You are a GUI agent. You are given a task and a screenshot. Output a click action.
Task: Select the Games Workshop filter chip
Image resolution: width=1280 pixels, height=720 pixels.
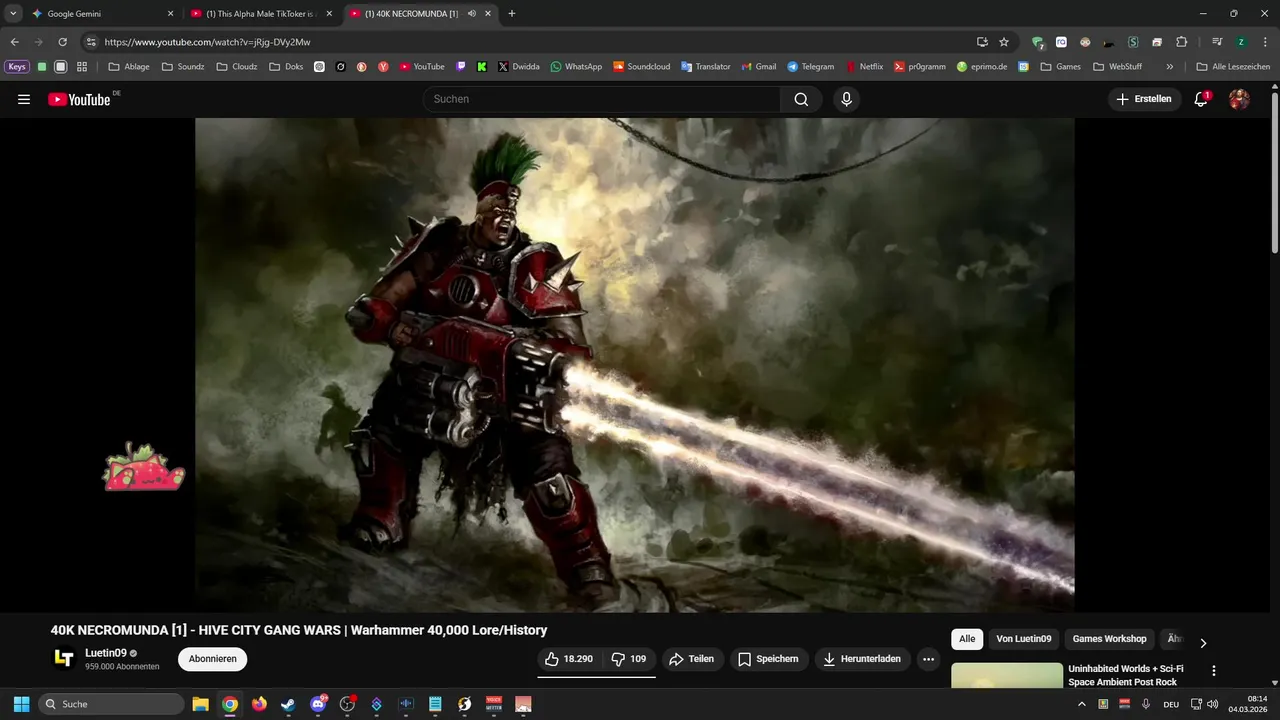(x=1110, y=639)
